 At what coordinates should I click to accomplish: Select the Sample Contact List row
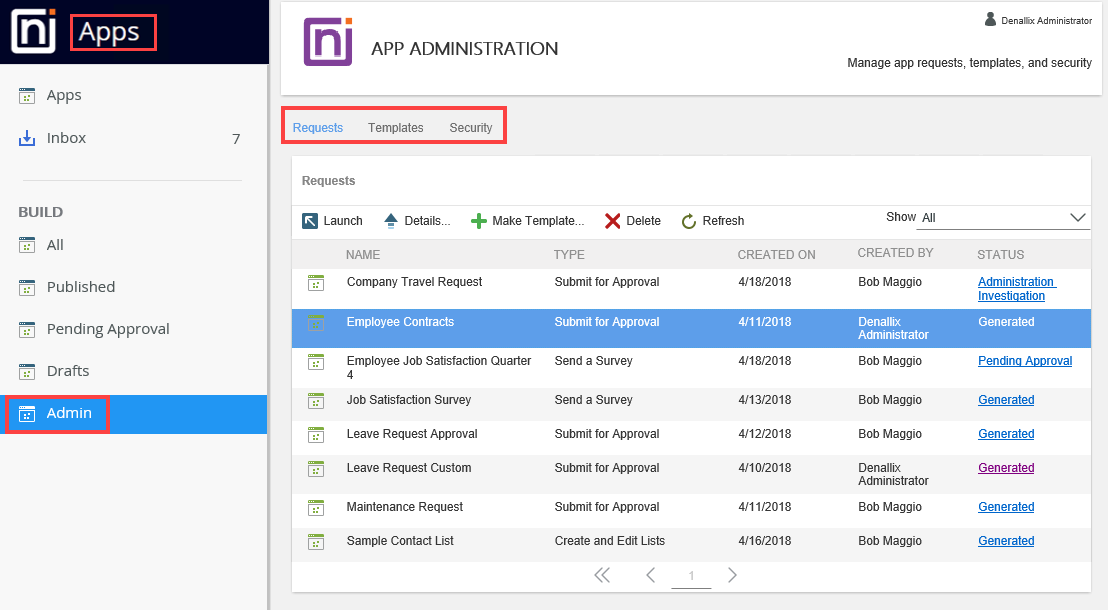(x=400, y=541)
